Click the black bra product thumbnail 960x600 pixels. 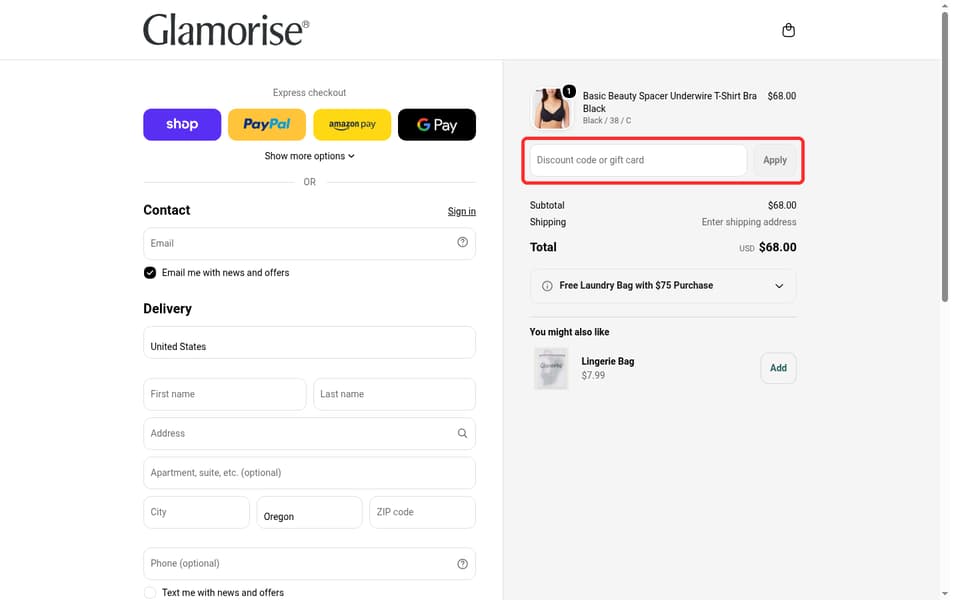point(550,107)
